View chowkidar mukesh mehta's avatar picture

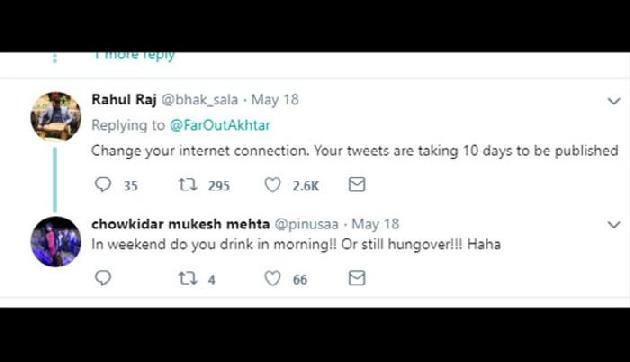point(55,241)
